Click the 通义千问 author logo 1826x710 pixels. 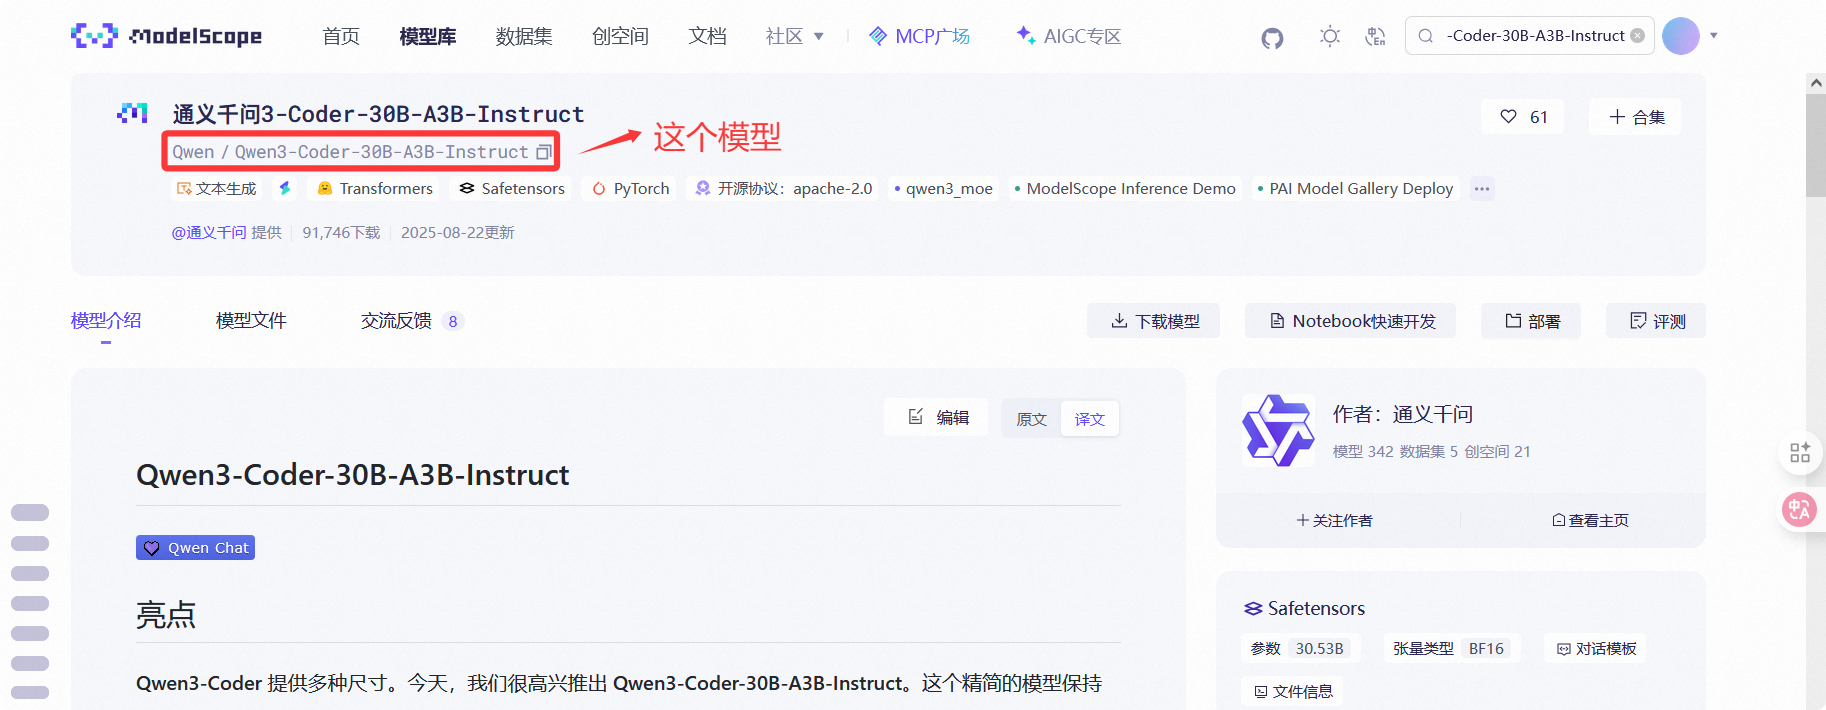[1278, 431]
